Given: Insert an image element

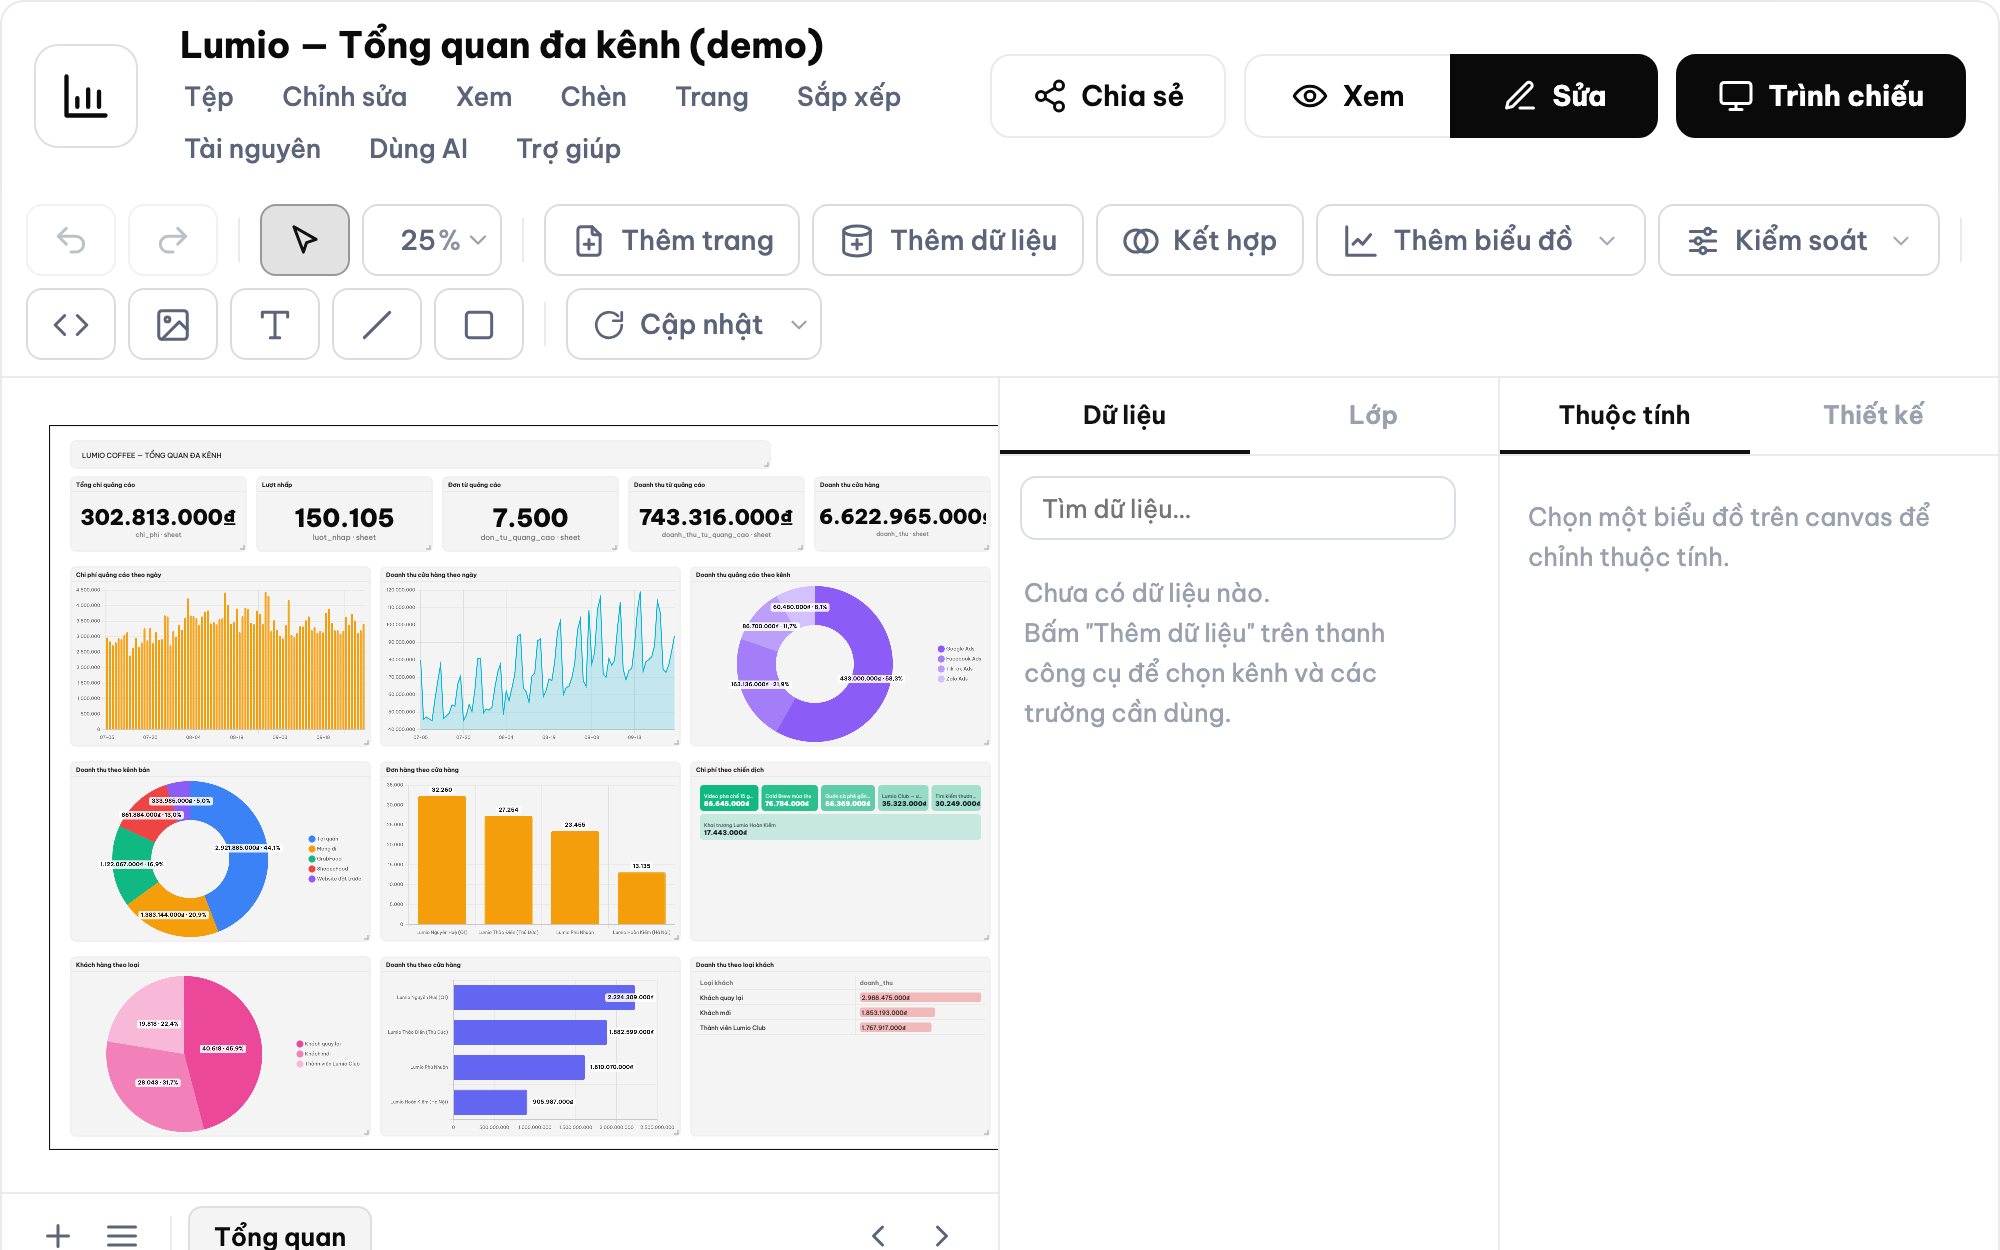Looking at the screenshot, I should (173, 324).
